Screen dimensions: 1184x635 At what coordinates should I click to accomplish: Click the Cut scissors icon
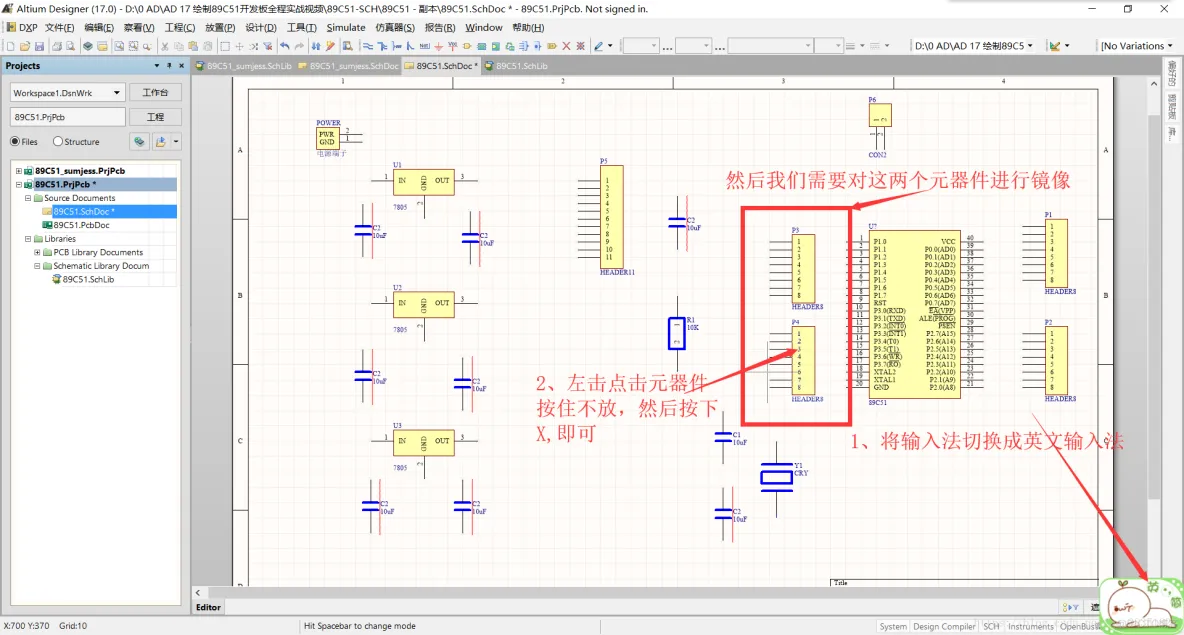pos(165,46)
